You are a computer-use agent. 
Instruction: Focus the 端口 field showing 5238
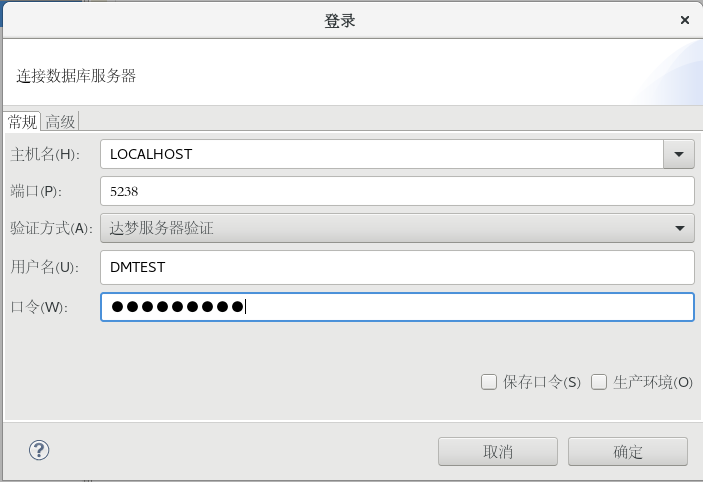[397, 191]
